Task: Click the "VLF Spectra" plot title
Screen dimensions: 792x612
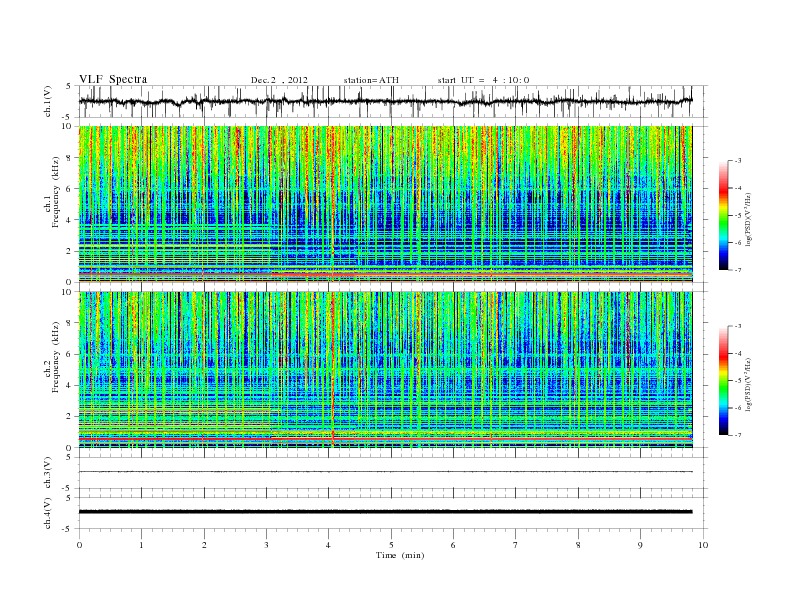Action: point(113,79)
